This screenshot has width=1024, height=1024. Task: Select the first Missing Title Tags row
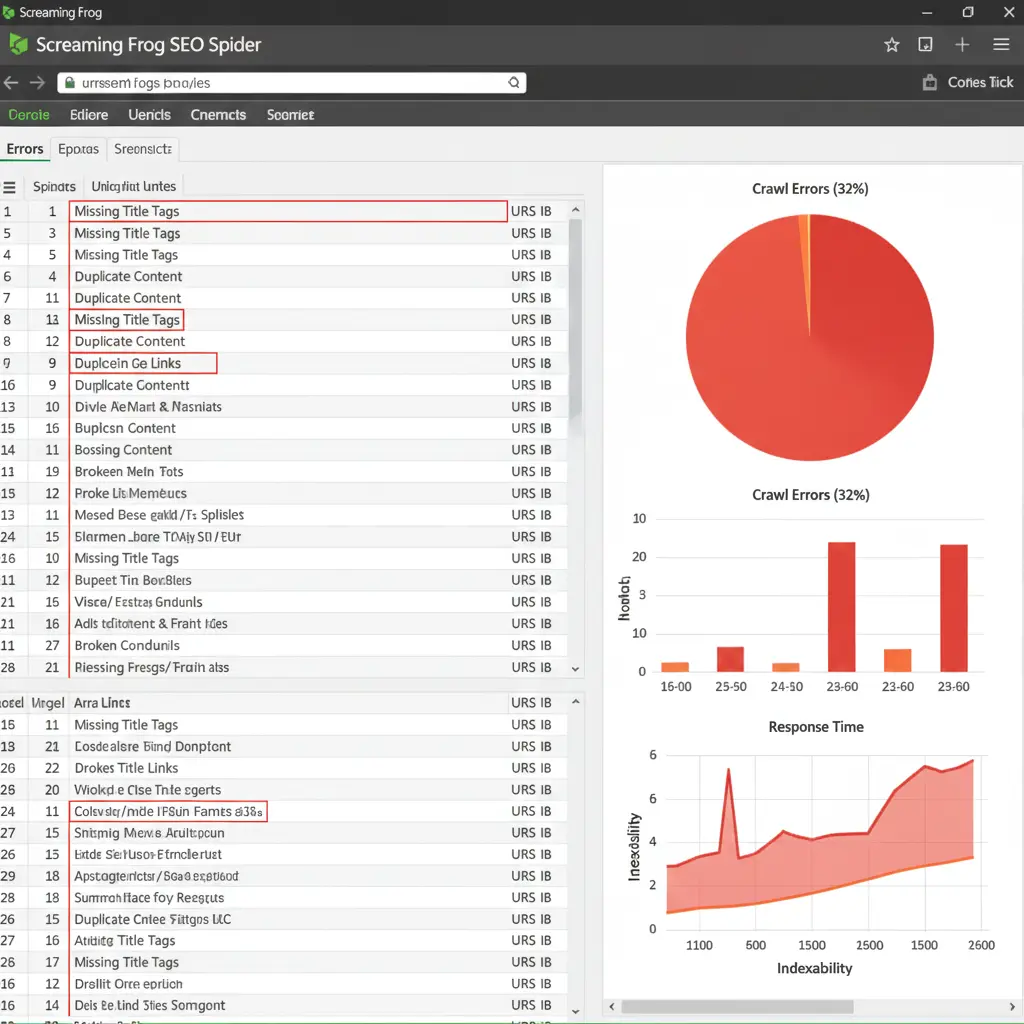pyautogui.click(x=288, y=211)
